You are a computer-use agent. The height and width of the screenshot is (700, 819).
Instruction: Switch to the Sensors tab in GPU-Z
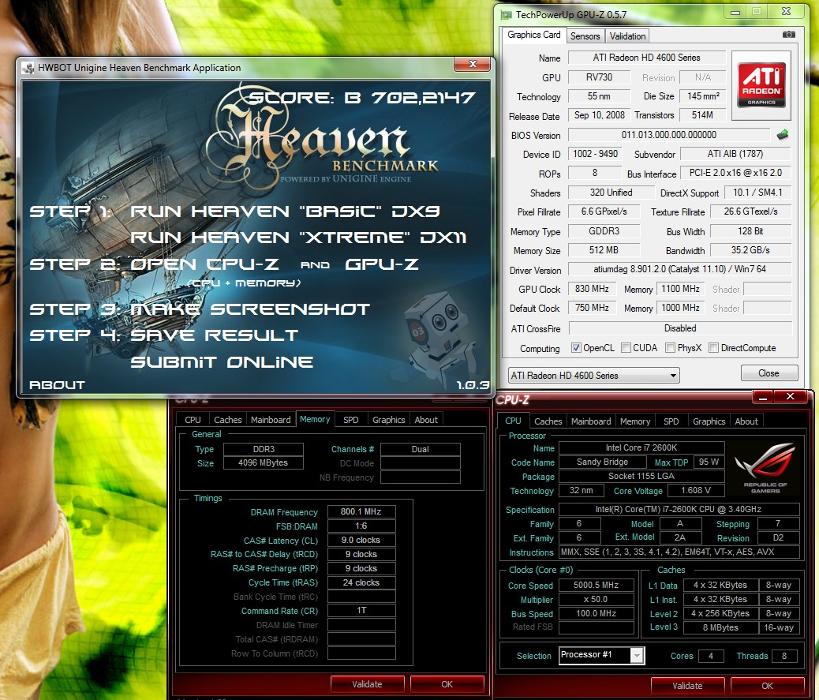pyautogui.click(x=585, y=36)
